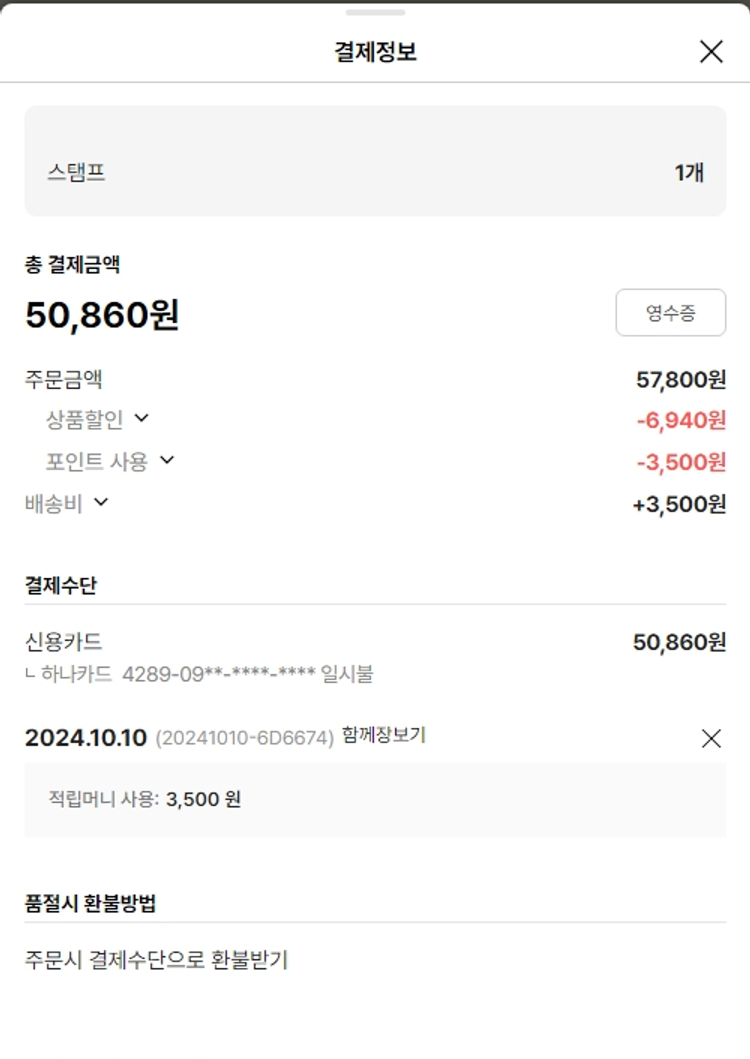Click the 하나카드 card number line
Viewport: 750px width, 1059px height.
click(199, 674)
